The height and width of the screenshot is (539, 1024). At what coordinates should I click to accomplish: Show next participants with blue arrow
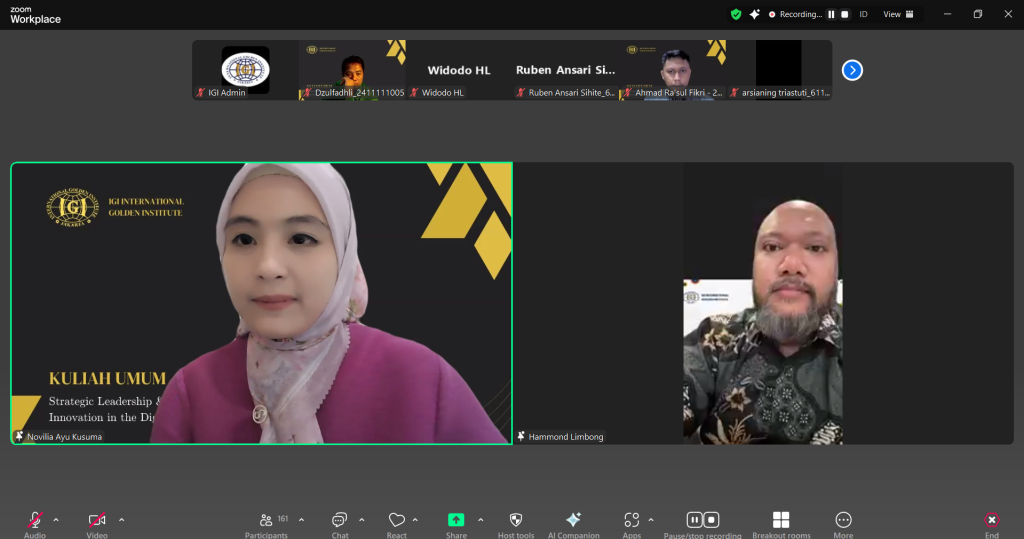click(852, 70)
